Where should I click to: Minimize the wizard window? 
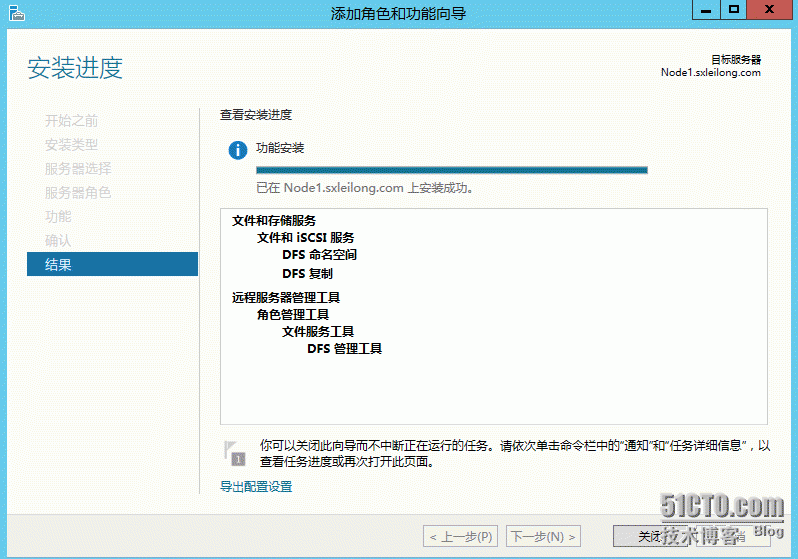tap(706, 10)
